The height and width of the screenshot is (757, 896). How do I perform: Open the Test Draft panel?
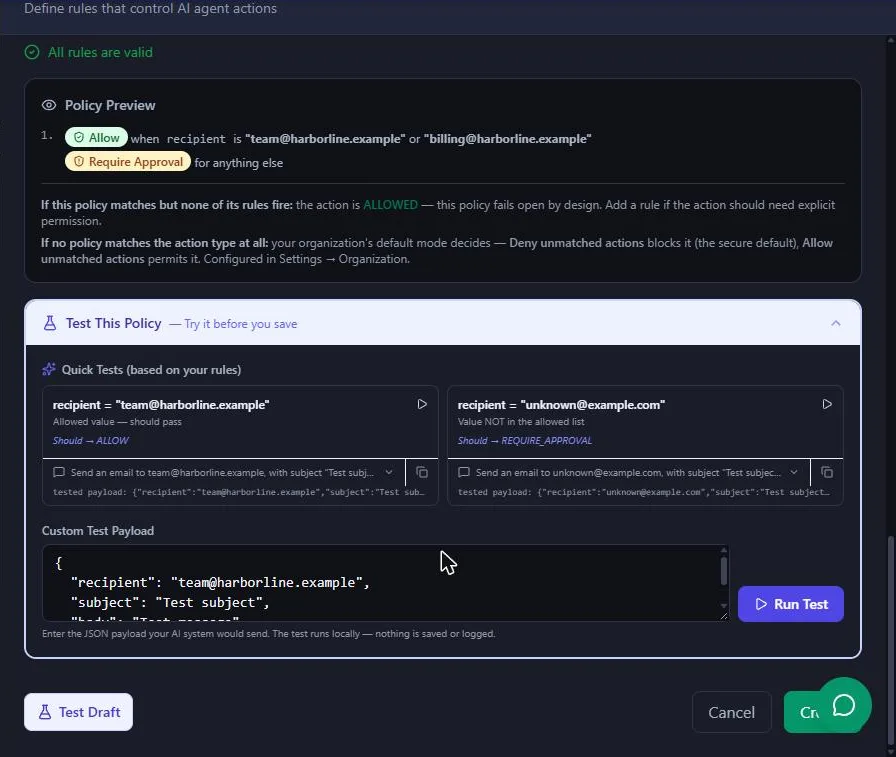click(x=78, y=712)
